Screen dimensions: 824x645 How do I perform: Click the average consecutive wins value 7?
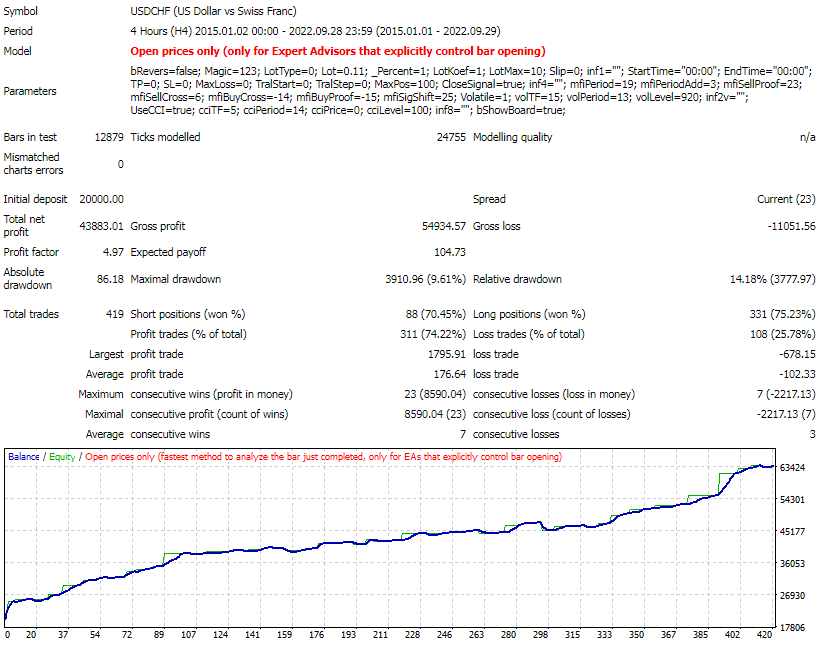[462, 434]
